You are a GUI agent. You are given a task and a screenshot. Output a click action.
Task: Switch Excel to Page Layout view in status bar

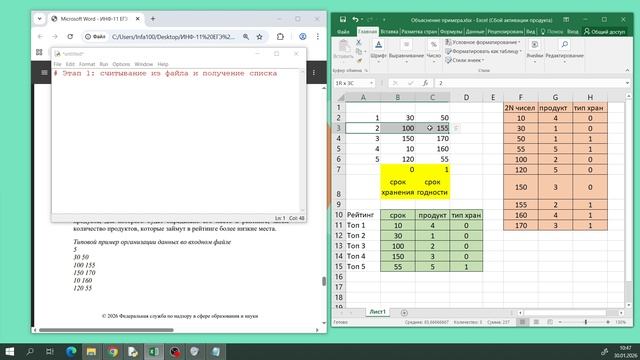[x=536, y=322]
